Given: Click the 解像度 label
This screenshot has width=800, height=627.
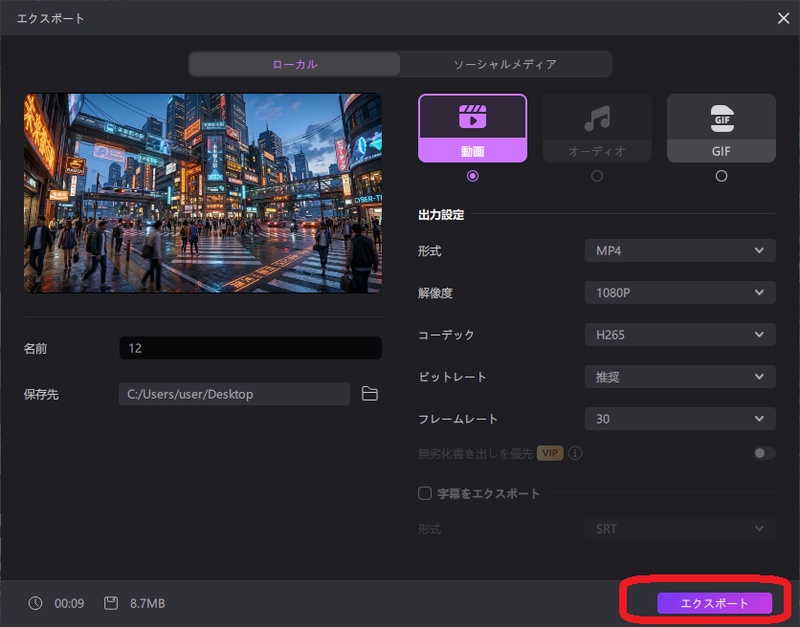Looking at the screenshot, I should tap(435, 293).
